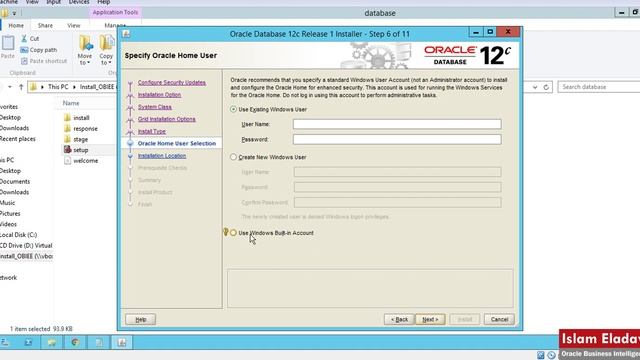Viewport: 640px width, 360px height.
Task: Open Local Disk (C:) in sidebar
Action: click(18, 235)
